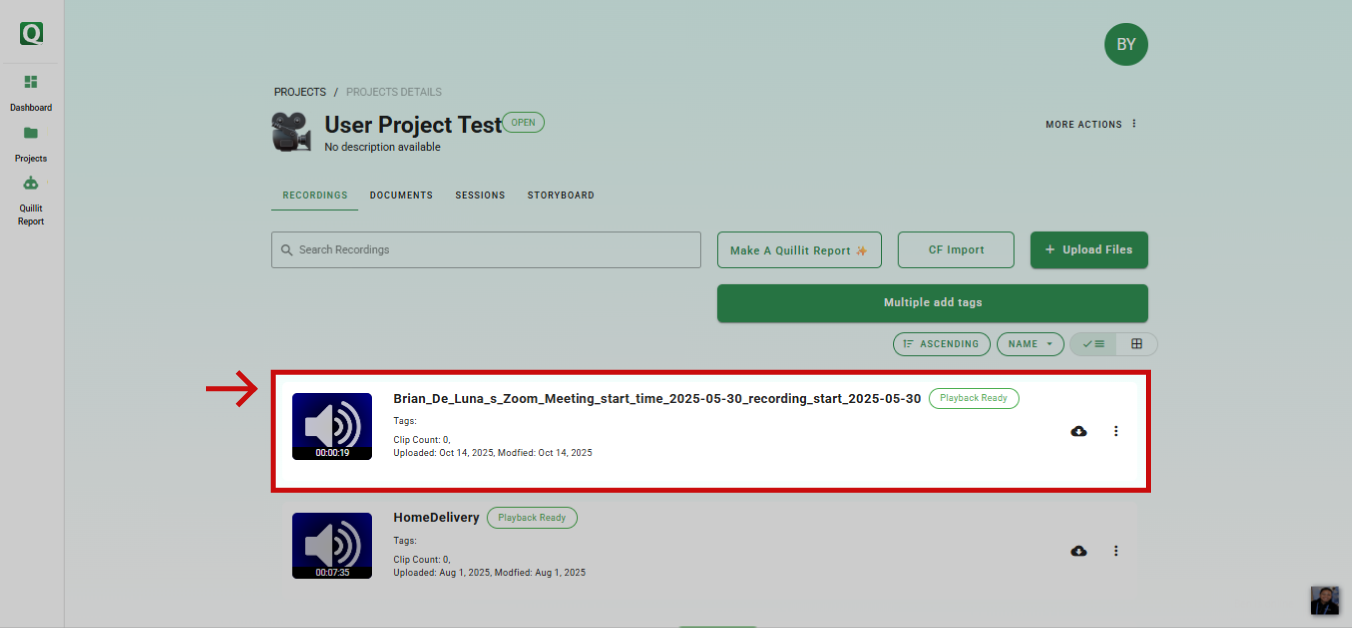
Task: Toggle Ascending sort order
Action: point(941,344)
